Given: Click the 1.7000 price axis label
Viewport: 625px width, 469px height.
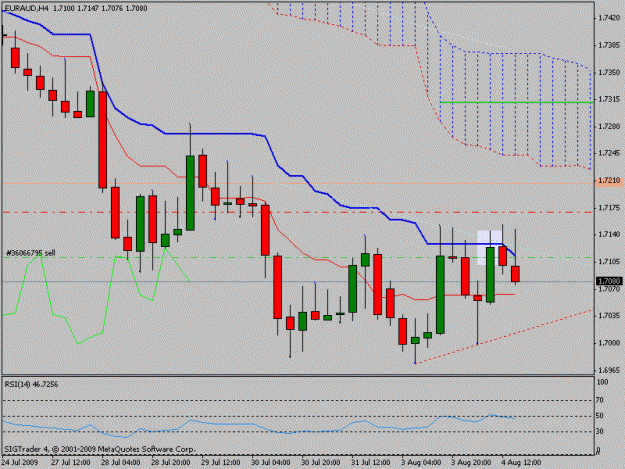Looking at the screenshot, I should (609, 343).
